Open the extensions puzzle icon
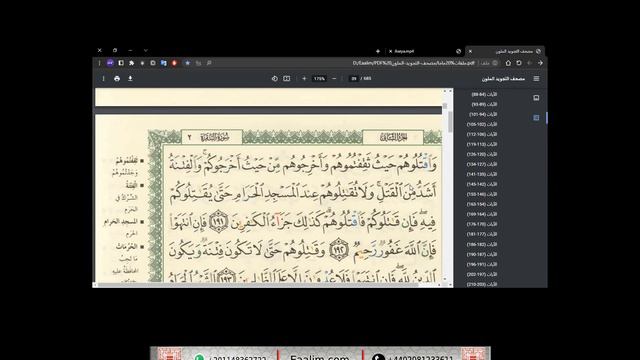Viewport: 640px width, 360px height. 131,63
